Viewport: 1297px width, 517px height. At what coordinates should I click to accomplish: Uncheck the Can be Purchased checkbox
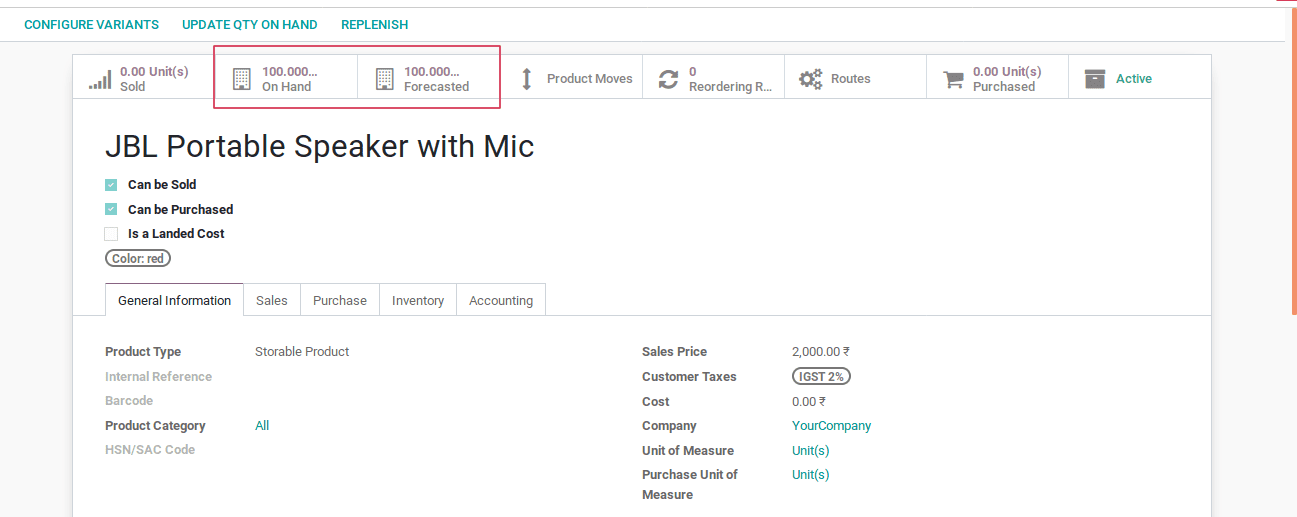(x=111, y=210)
